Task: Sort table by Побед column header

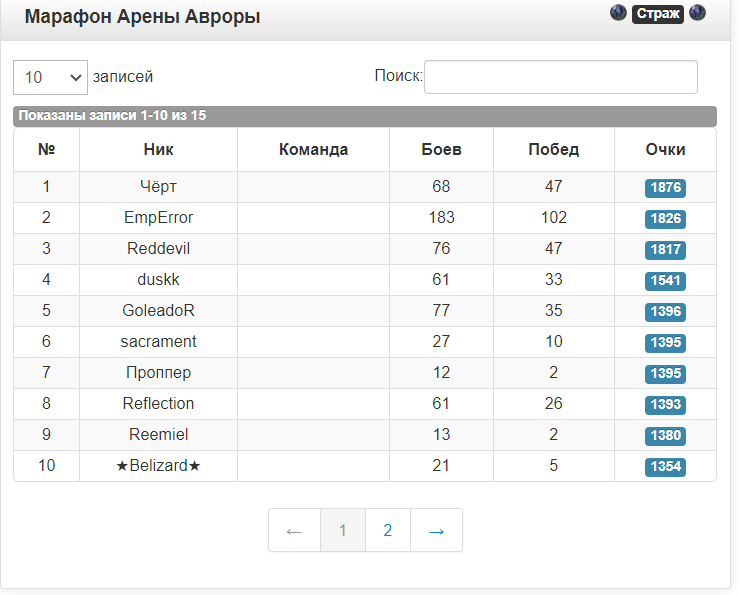Action: [x=553, y=150]
